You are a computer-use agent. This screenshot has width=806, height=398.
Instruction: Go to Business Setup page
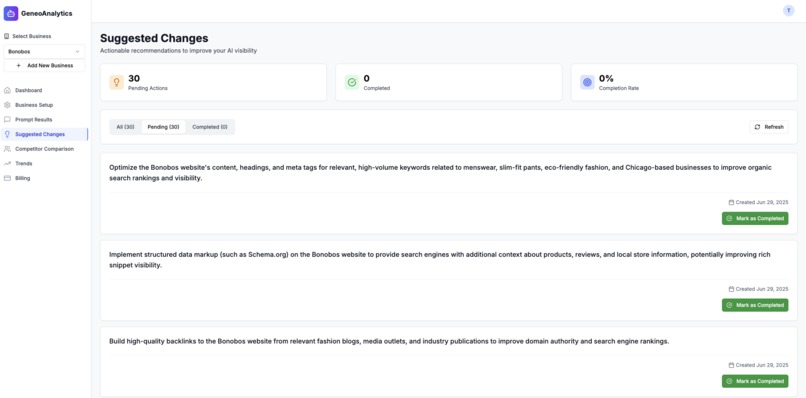pyautogui.click(x=44, y=105)
